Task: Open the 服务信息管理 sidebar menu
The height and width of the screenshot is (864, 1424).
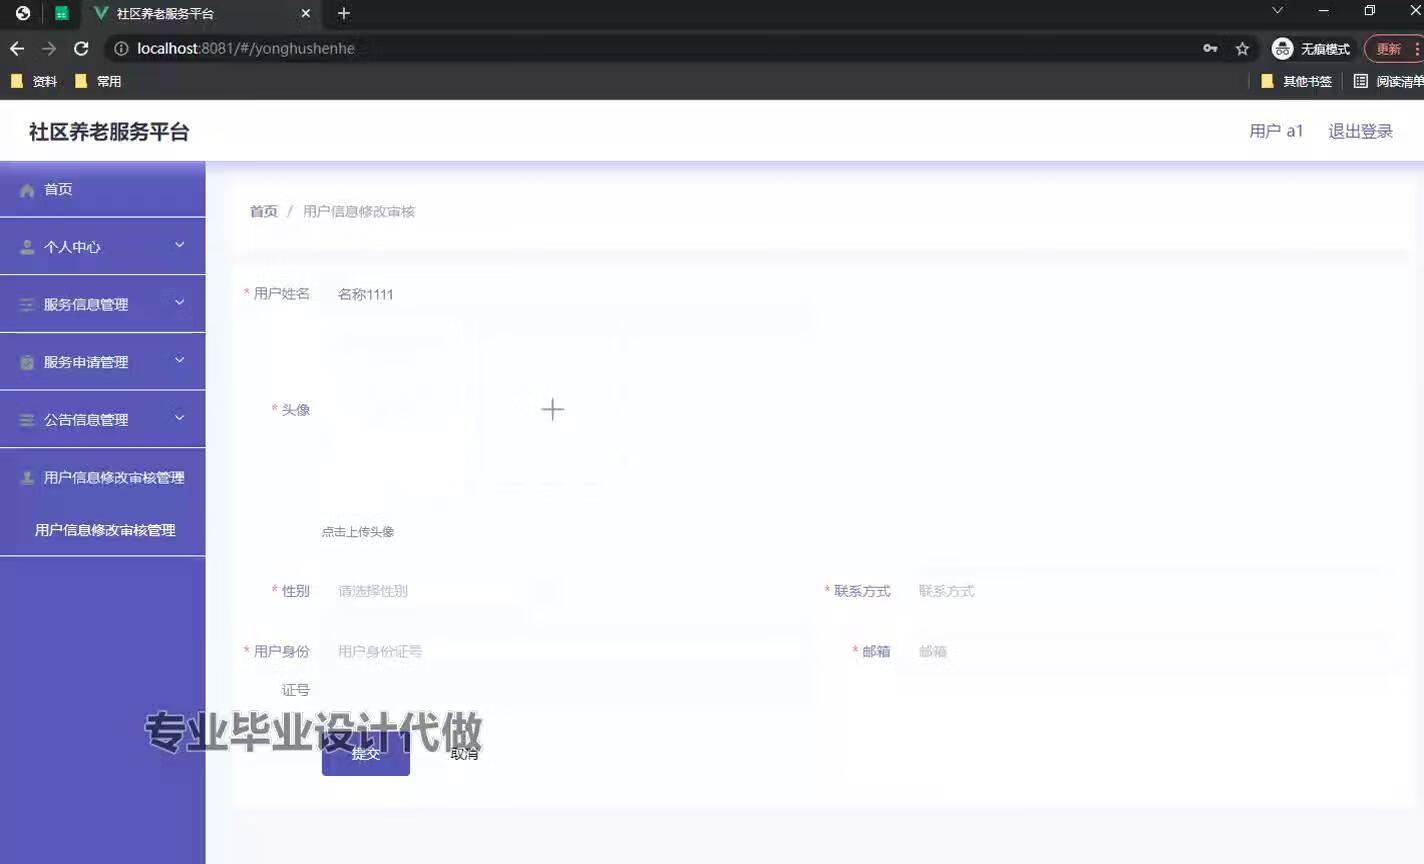Action: point(103,305)
